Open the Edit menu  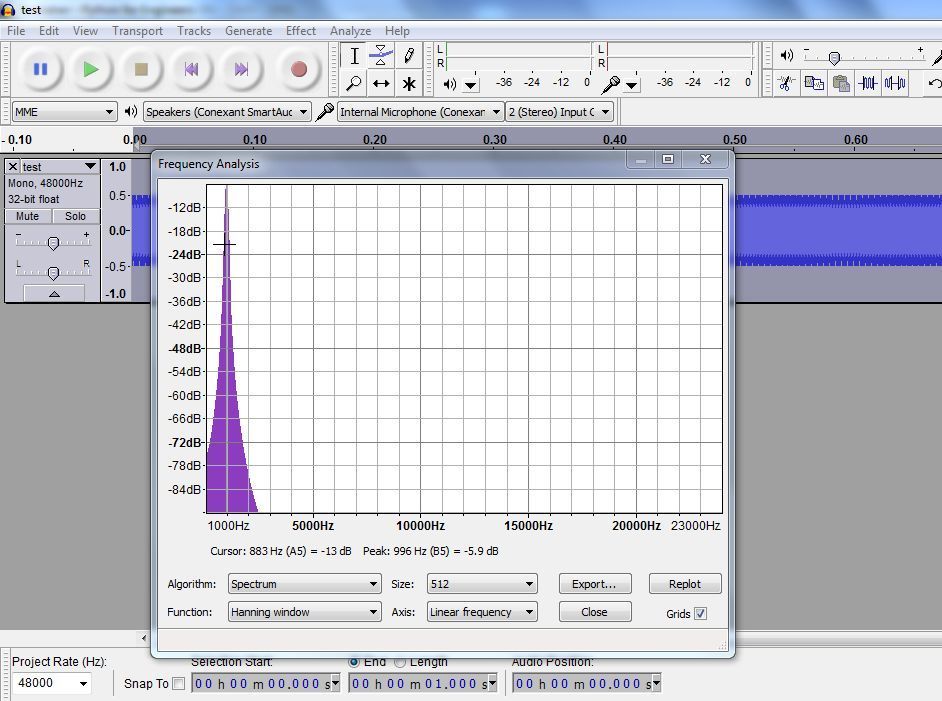point(49,31)
